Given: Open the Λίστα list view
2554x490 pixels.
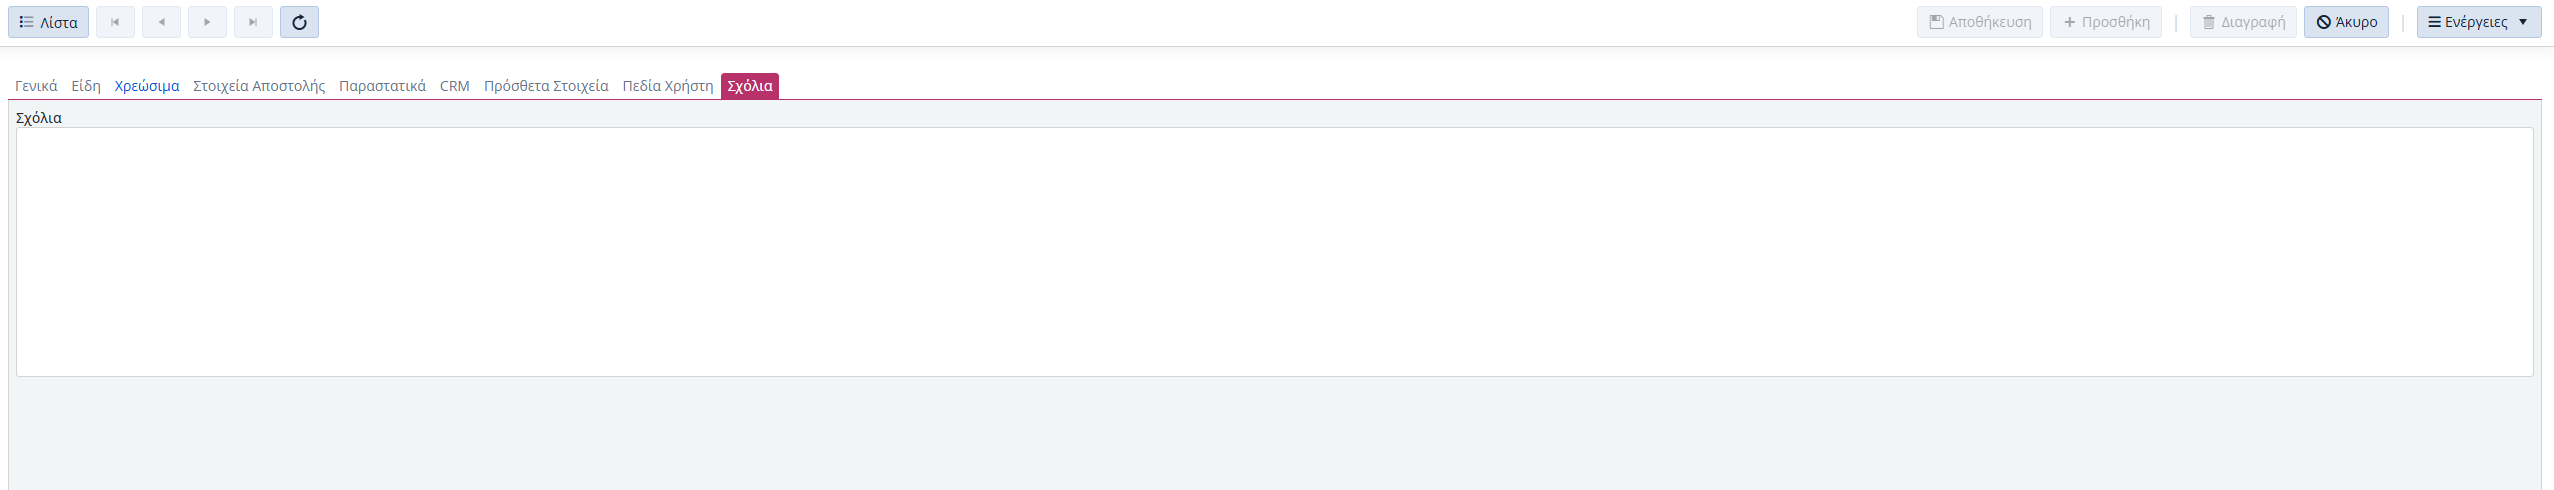Looking at the screenshot, I should pos(48,22).
